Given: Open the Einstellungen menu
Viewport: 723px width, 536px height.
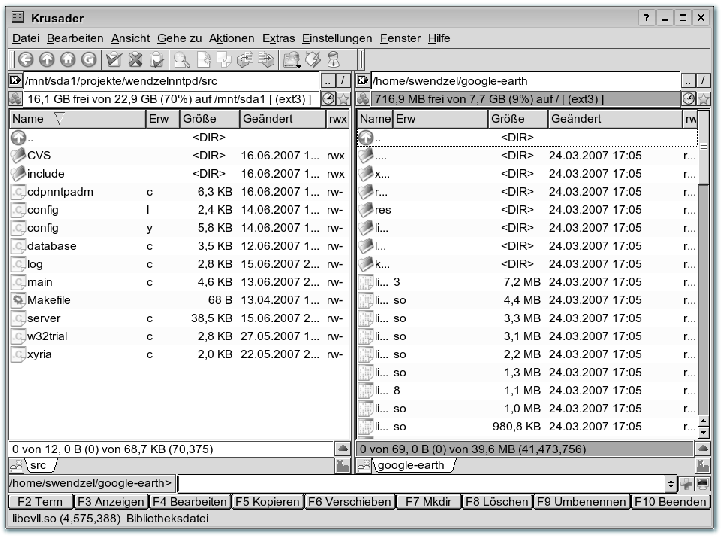Looking at the screenshot, I should point(337,38).
